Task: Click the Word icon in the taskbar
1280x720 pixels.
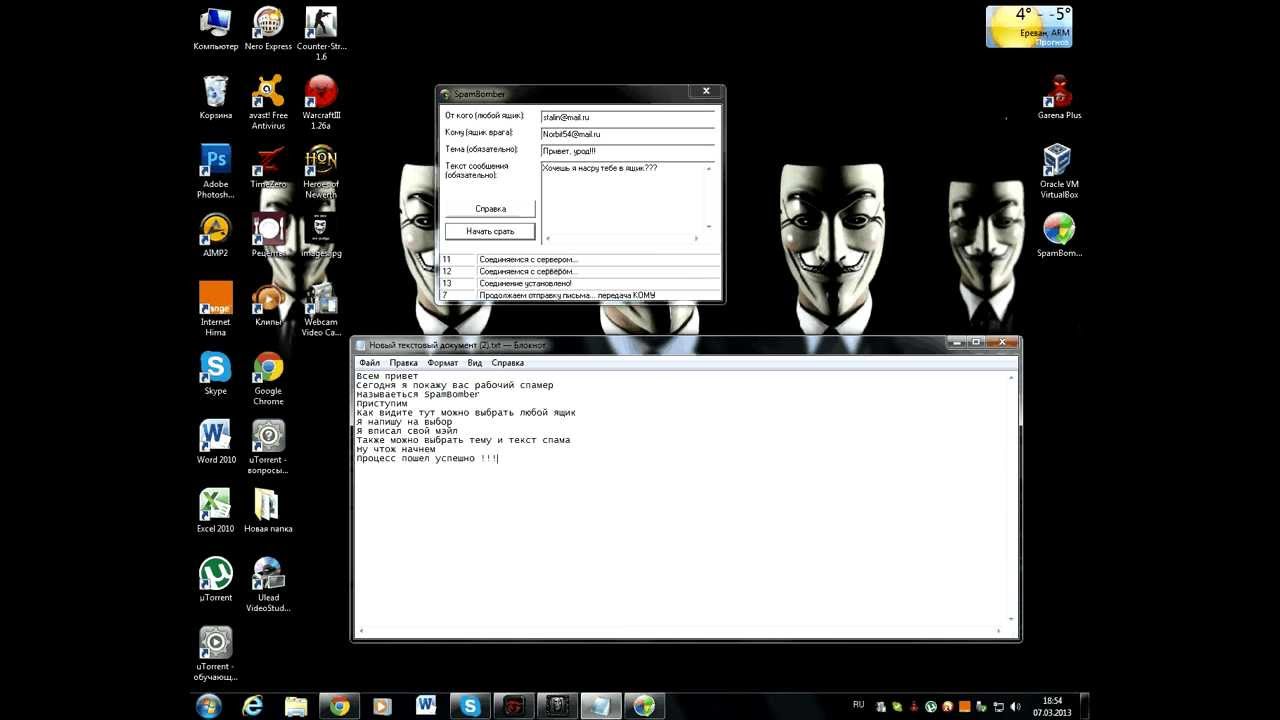Action: click(x=427, y=706)
